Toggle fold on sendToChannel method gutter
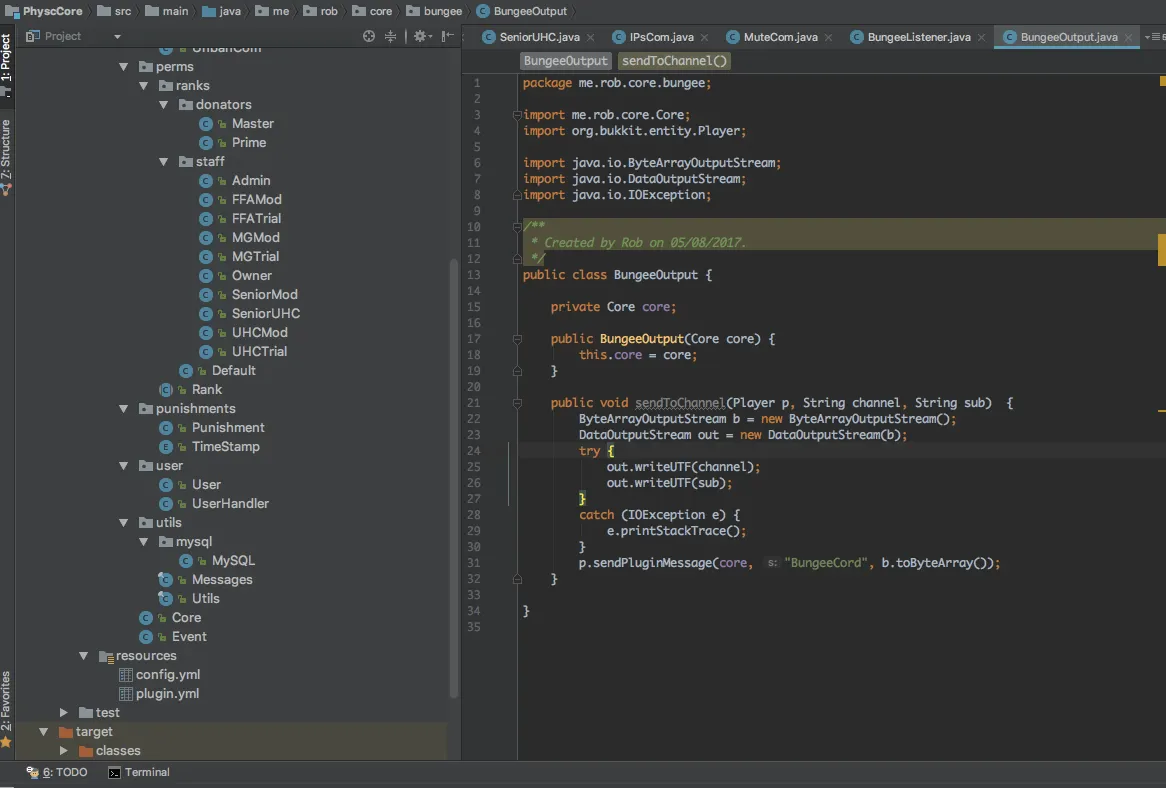Screen dimensions: 1166x788 pyautogui.click(x=517, y=403)
